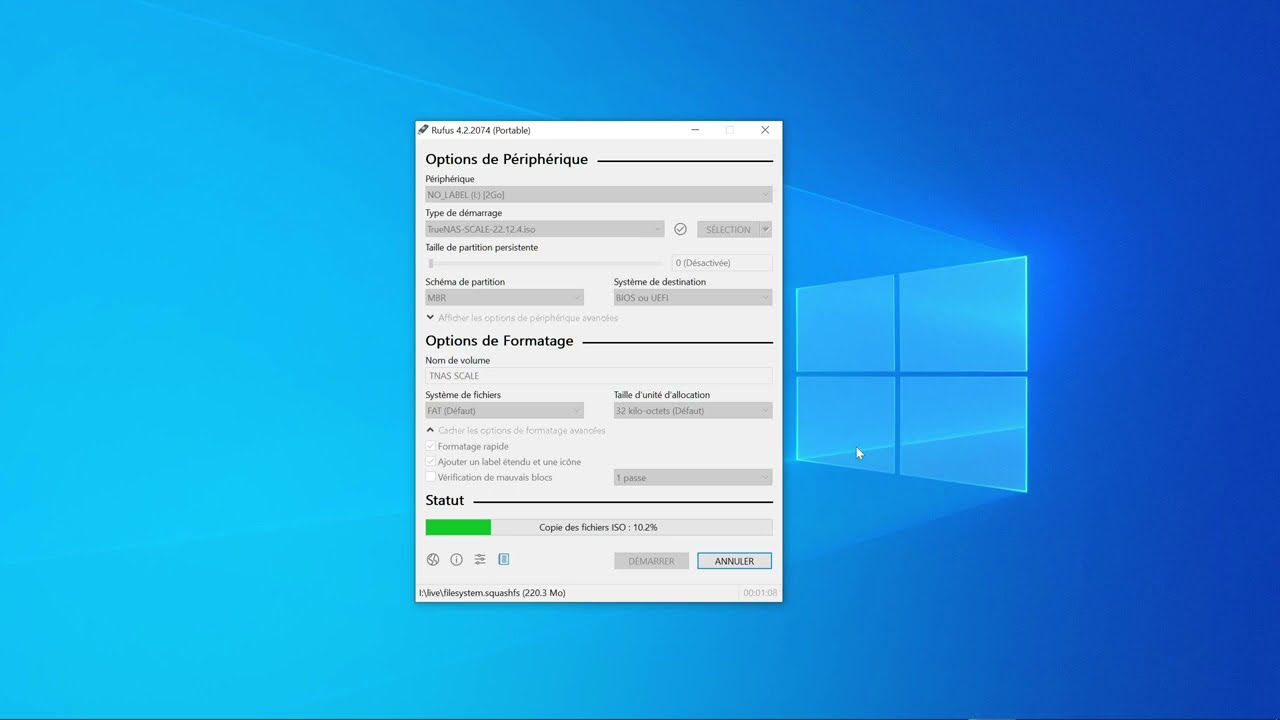Click the filesystem.squashfs status bar text
The width and height of the screenshot is (1280, 720).
(492, 593)
